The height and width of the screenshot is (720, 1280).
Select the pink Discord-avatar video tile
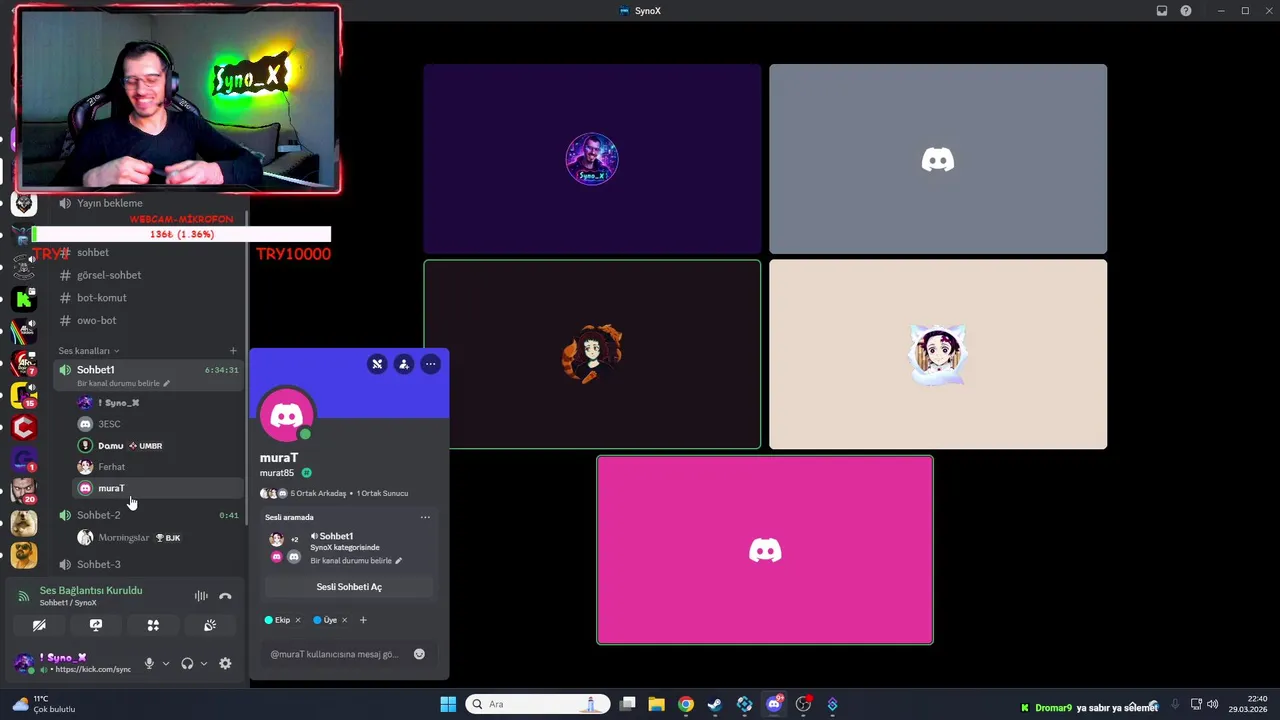(765, 550)
